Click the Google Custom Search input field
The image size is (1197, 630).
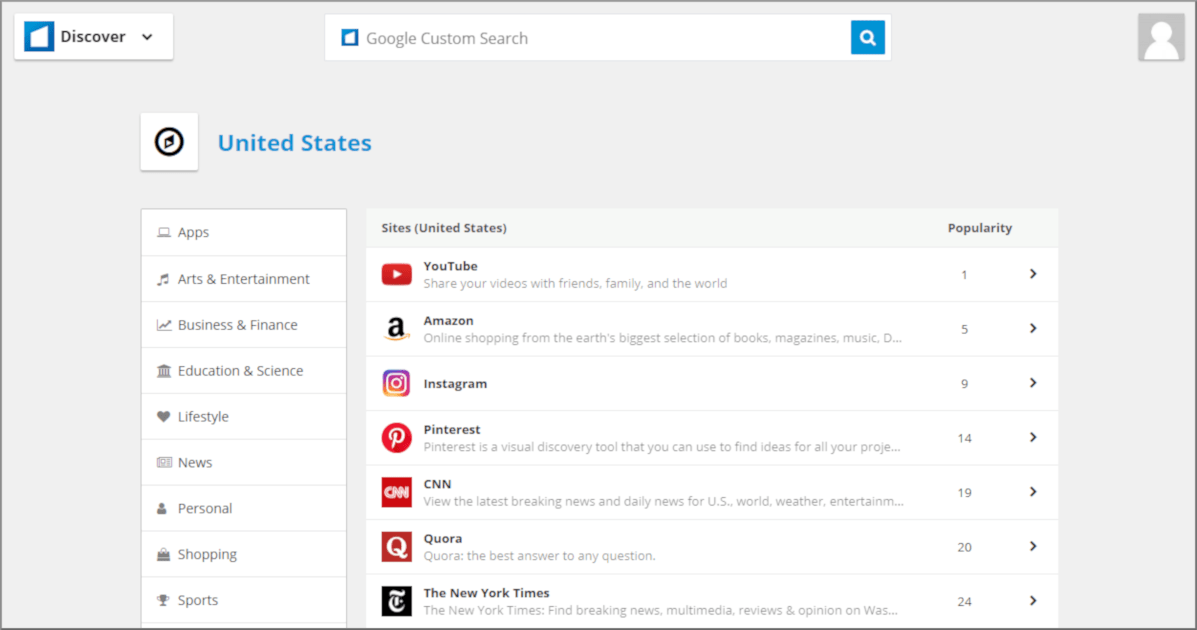(x=588, y=38)
